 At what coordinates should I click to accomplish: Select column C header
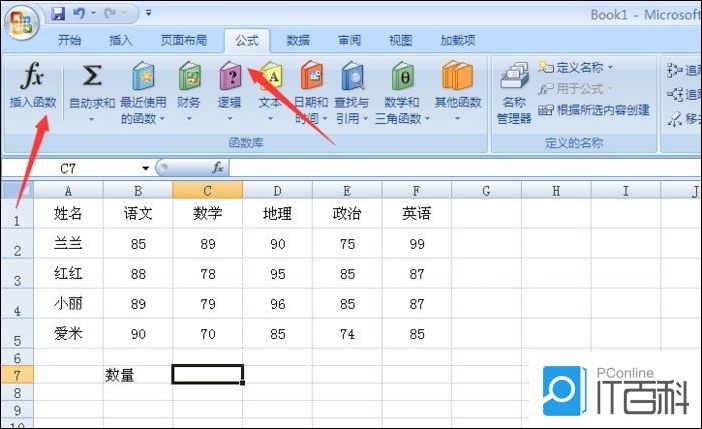[208, 191]
